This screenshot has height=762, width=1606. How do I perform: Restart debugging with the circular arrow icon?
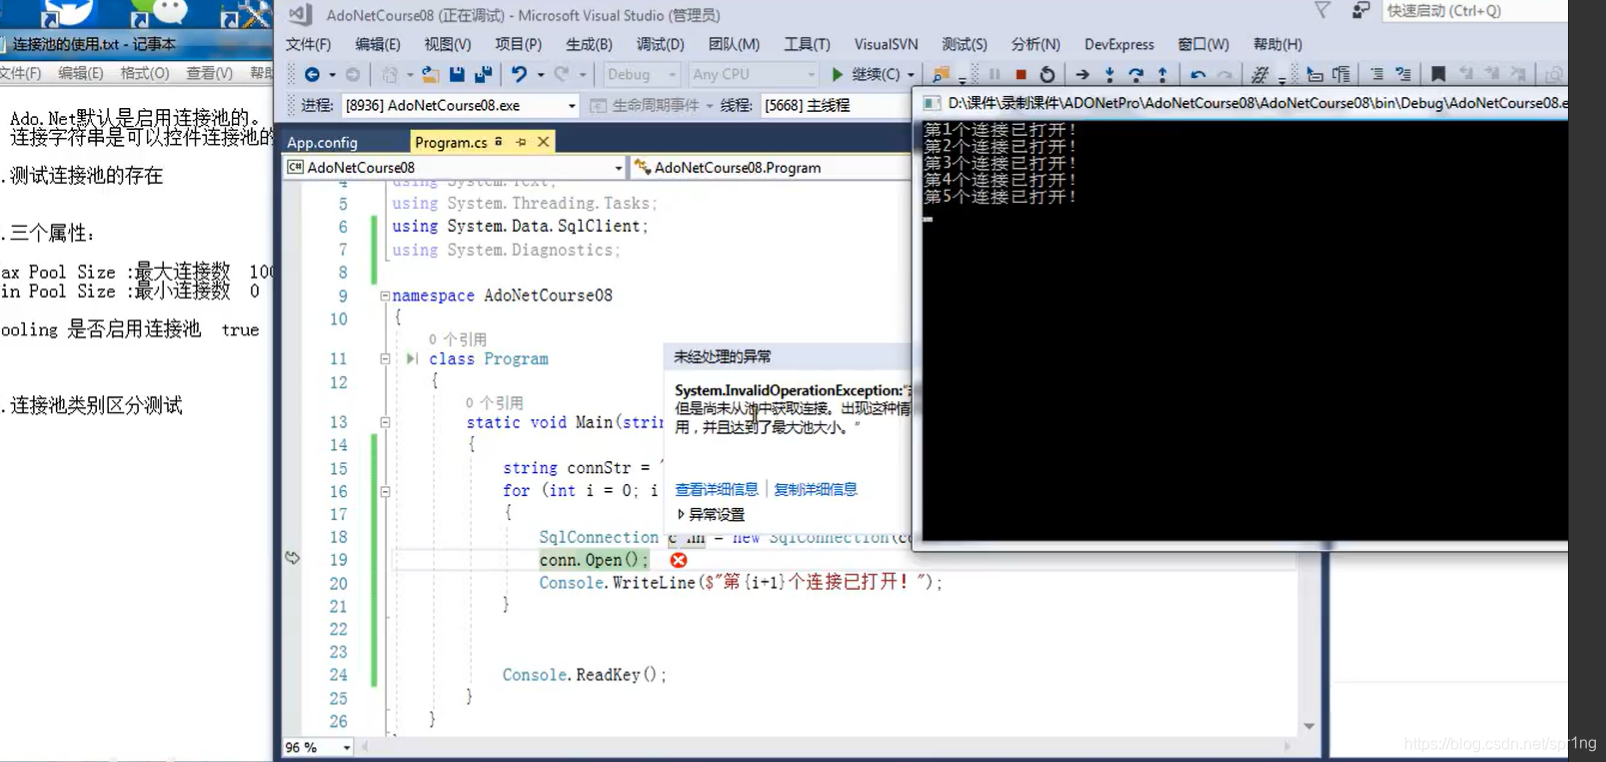[x=1047, y=74]
